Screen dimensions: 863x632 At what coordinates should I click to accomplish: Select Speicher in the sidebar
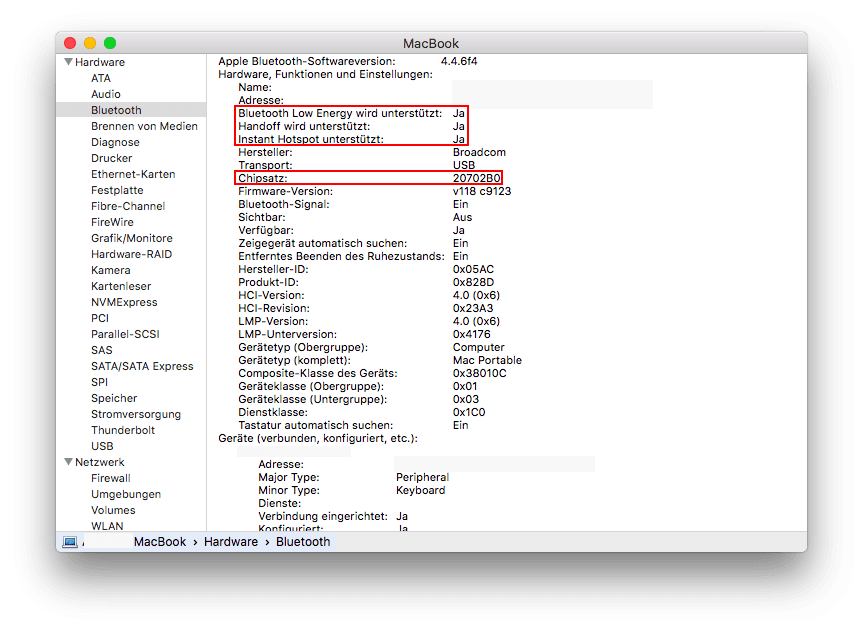114,397
